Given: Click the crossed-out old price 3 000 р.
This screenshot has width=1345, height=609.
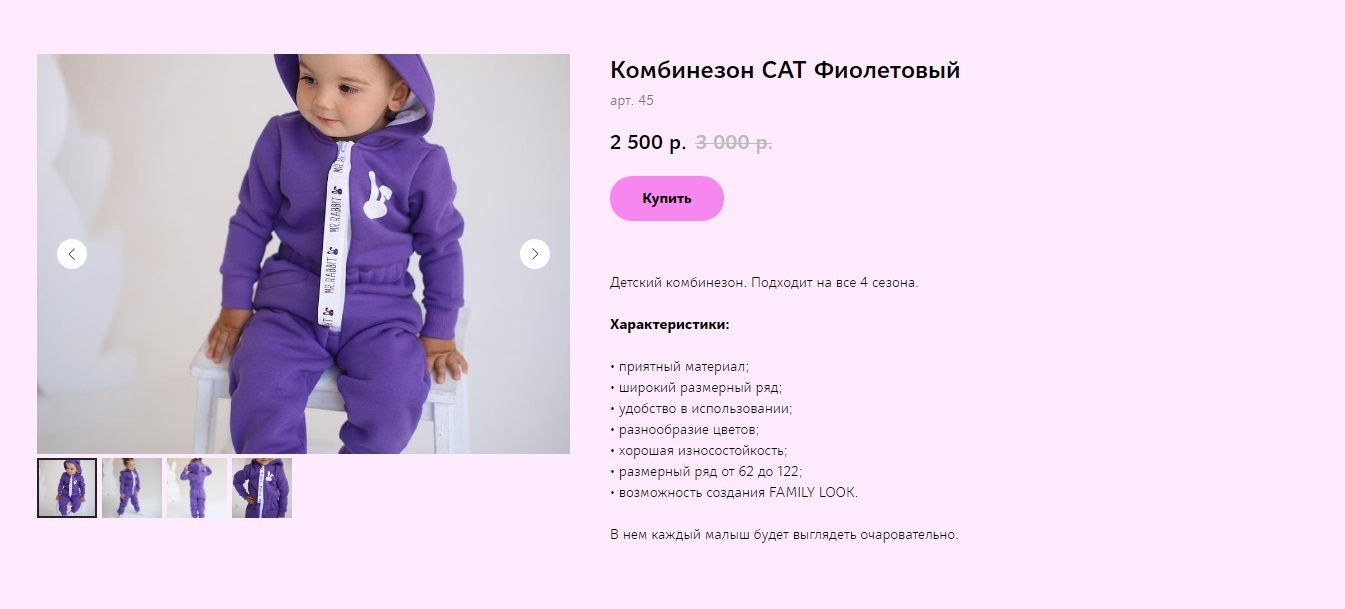Looking at the screenshot, I should click(734, 142).
